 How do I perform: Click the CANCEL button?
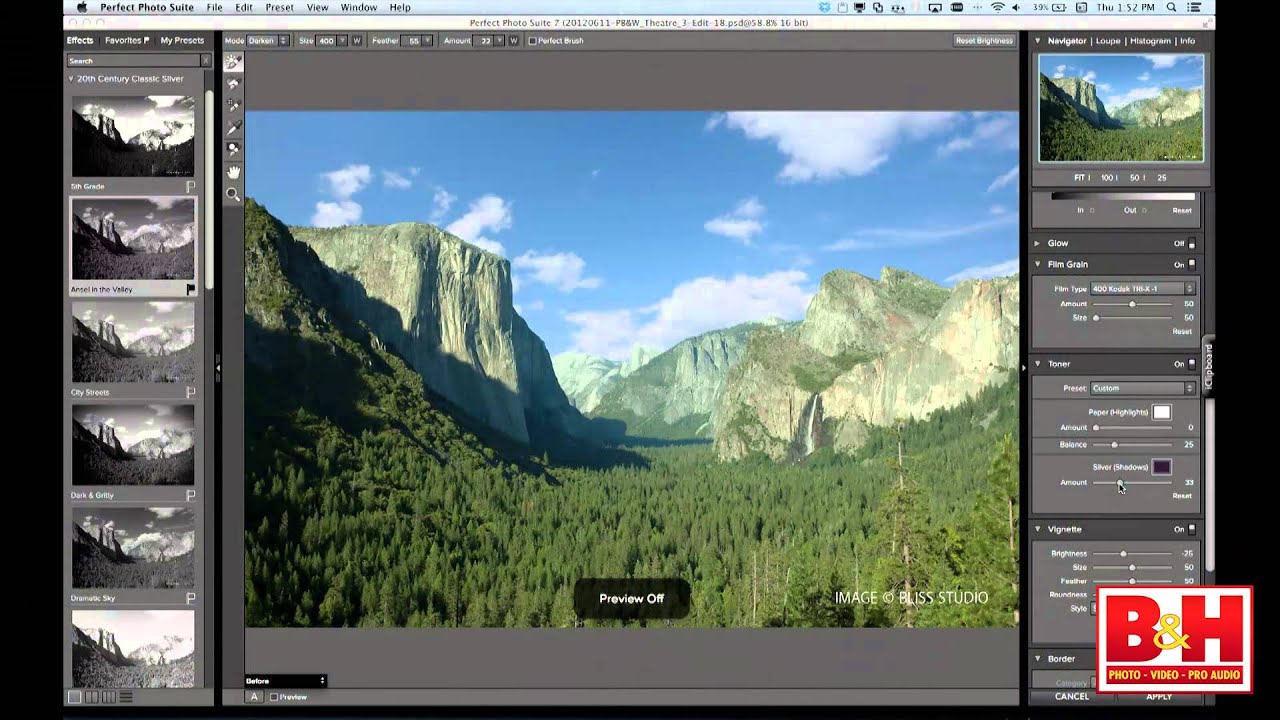tap(1071, 697)
